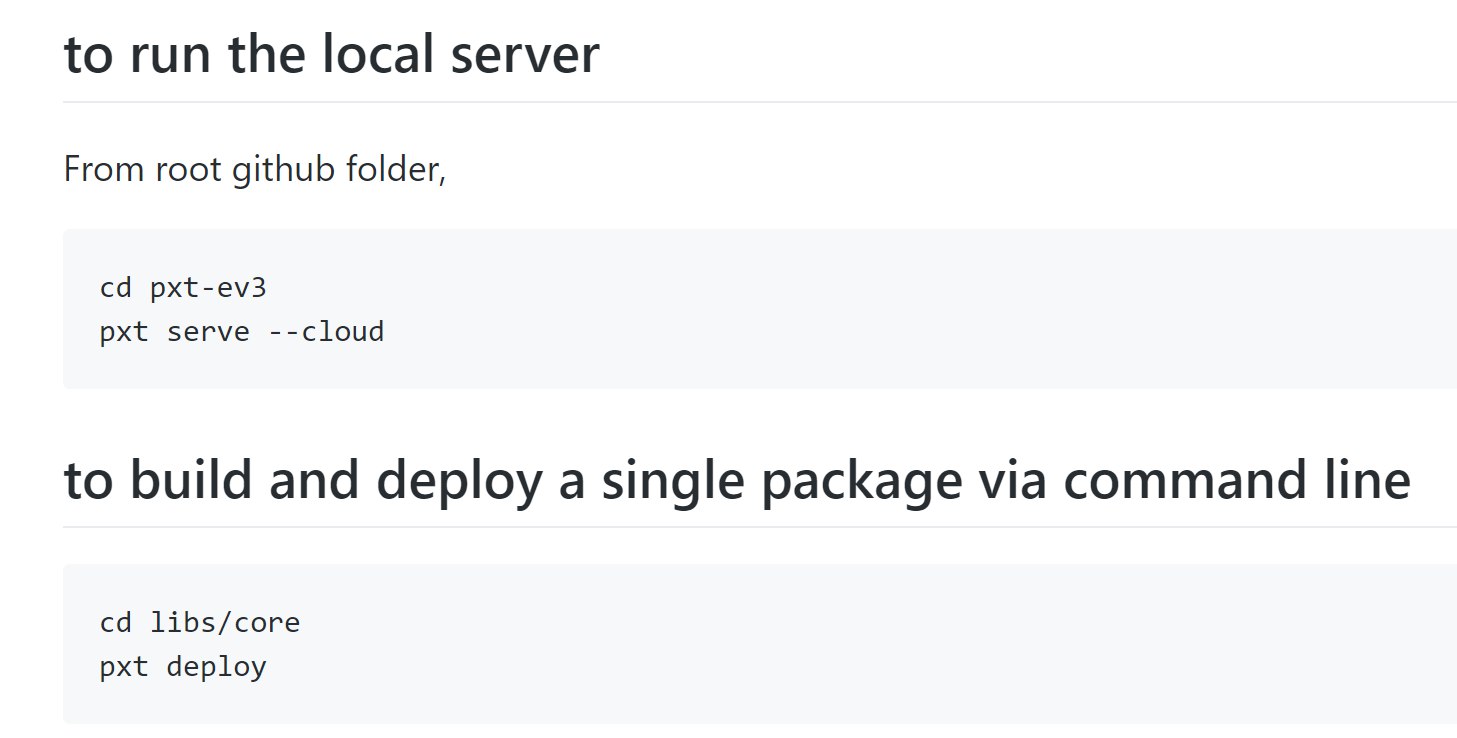Click the "cd libs/core" code line
Viewport: 1457px width, 738px height.
click(x=200, y=623)
